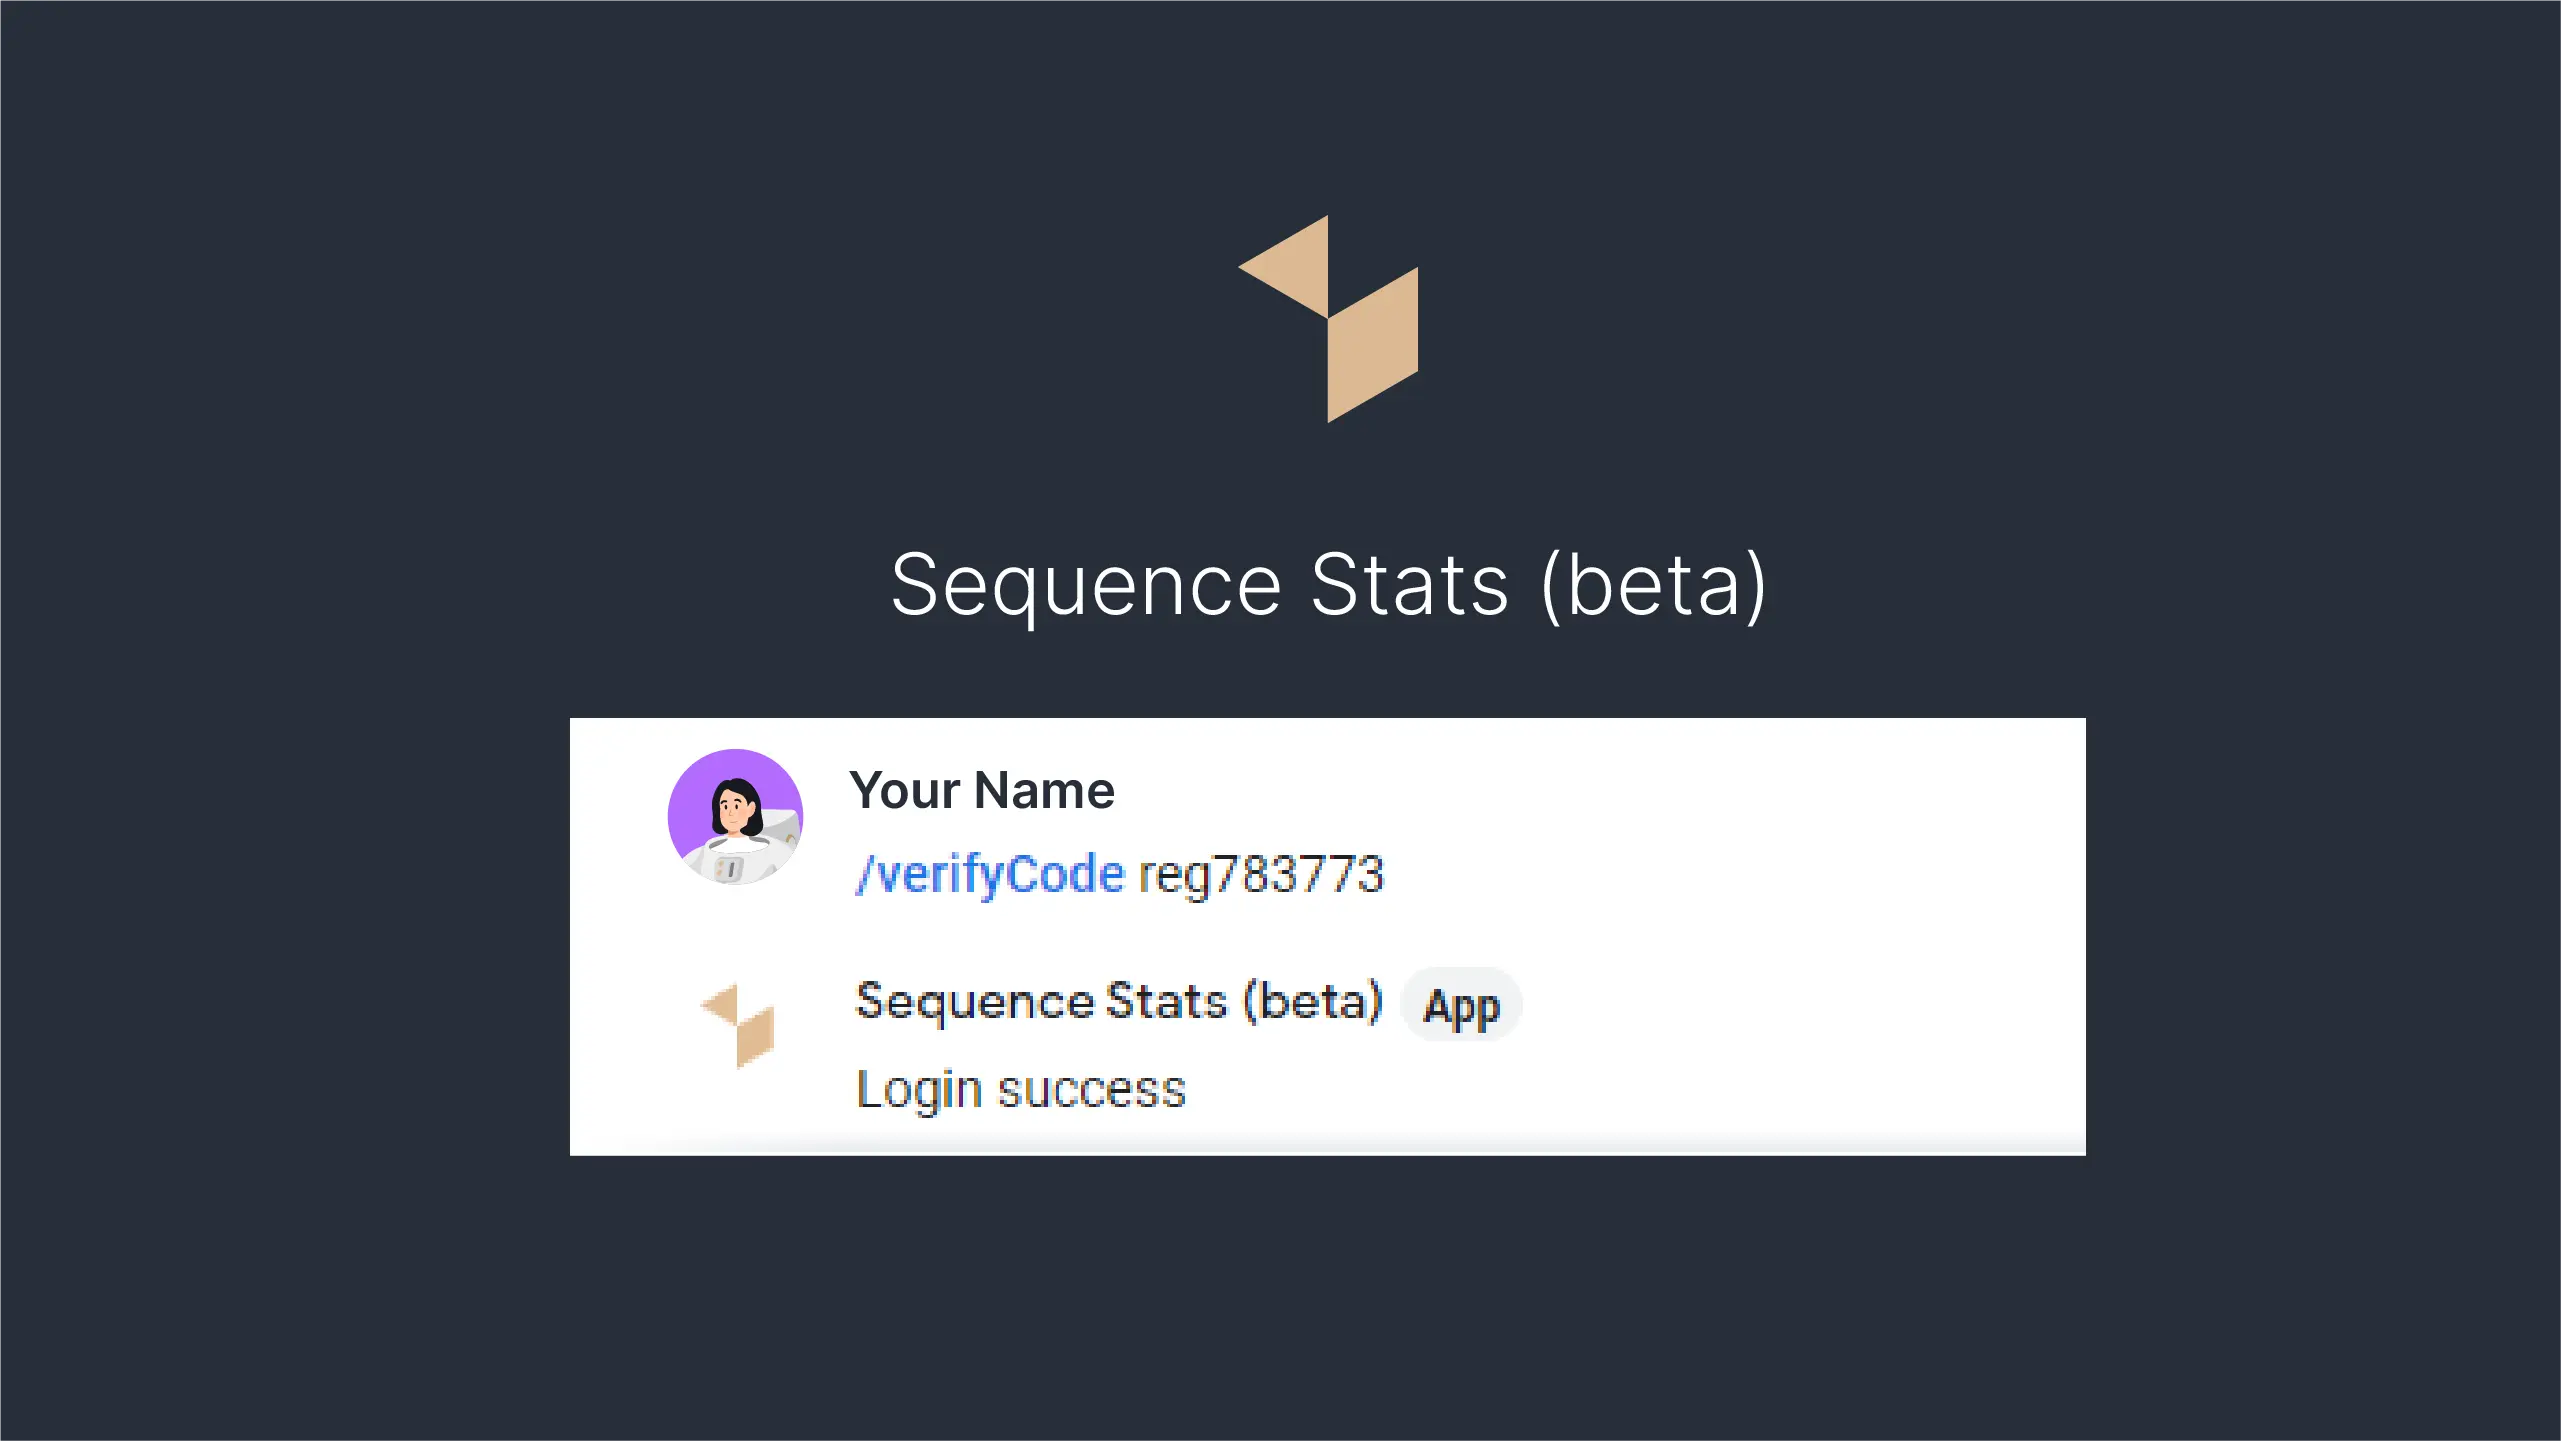Click the astronaut's face inside the avatar
This screenshot has height=1441, width=2561.
(x=735, y=807)
